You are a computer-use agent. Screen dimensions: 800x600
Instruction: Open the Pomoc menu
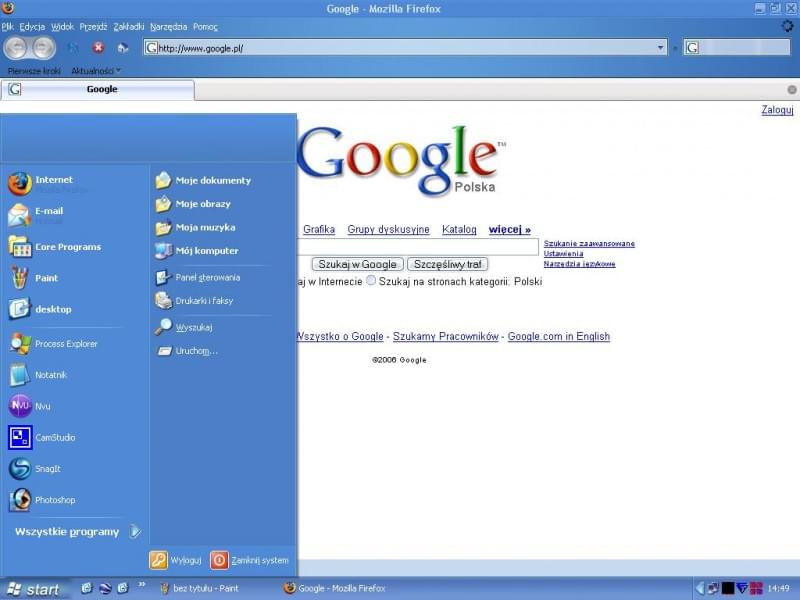coord(205,27)
